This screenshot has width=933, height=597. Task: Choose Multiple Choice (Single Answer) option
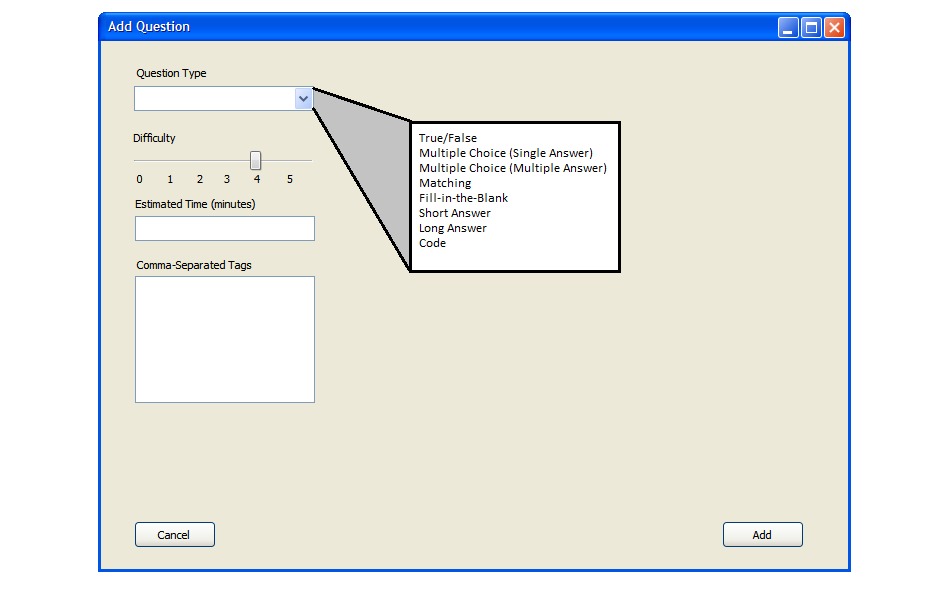506,153
